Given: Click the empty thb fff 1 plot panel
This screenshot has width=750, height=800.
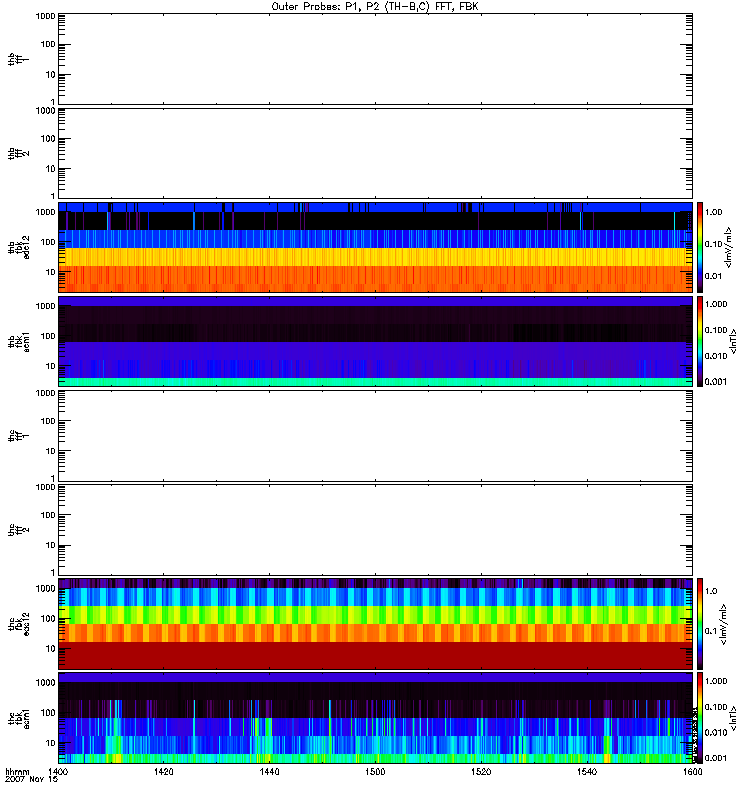Looking at the screenshot, I should (x=375, y=59).
